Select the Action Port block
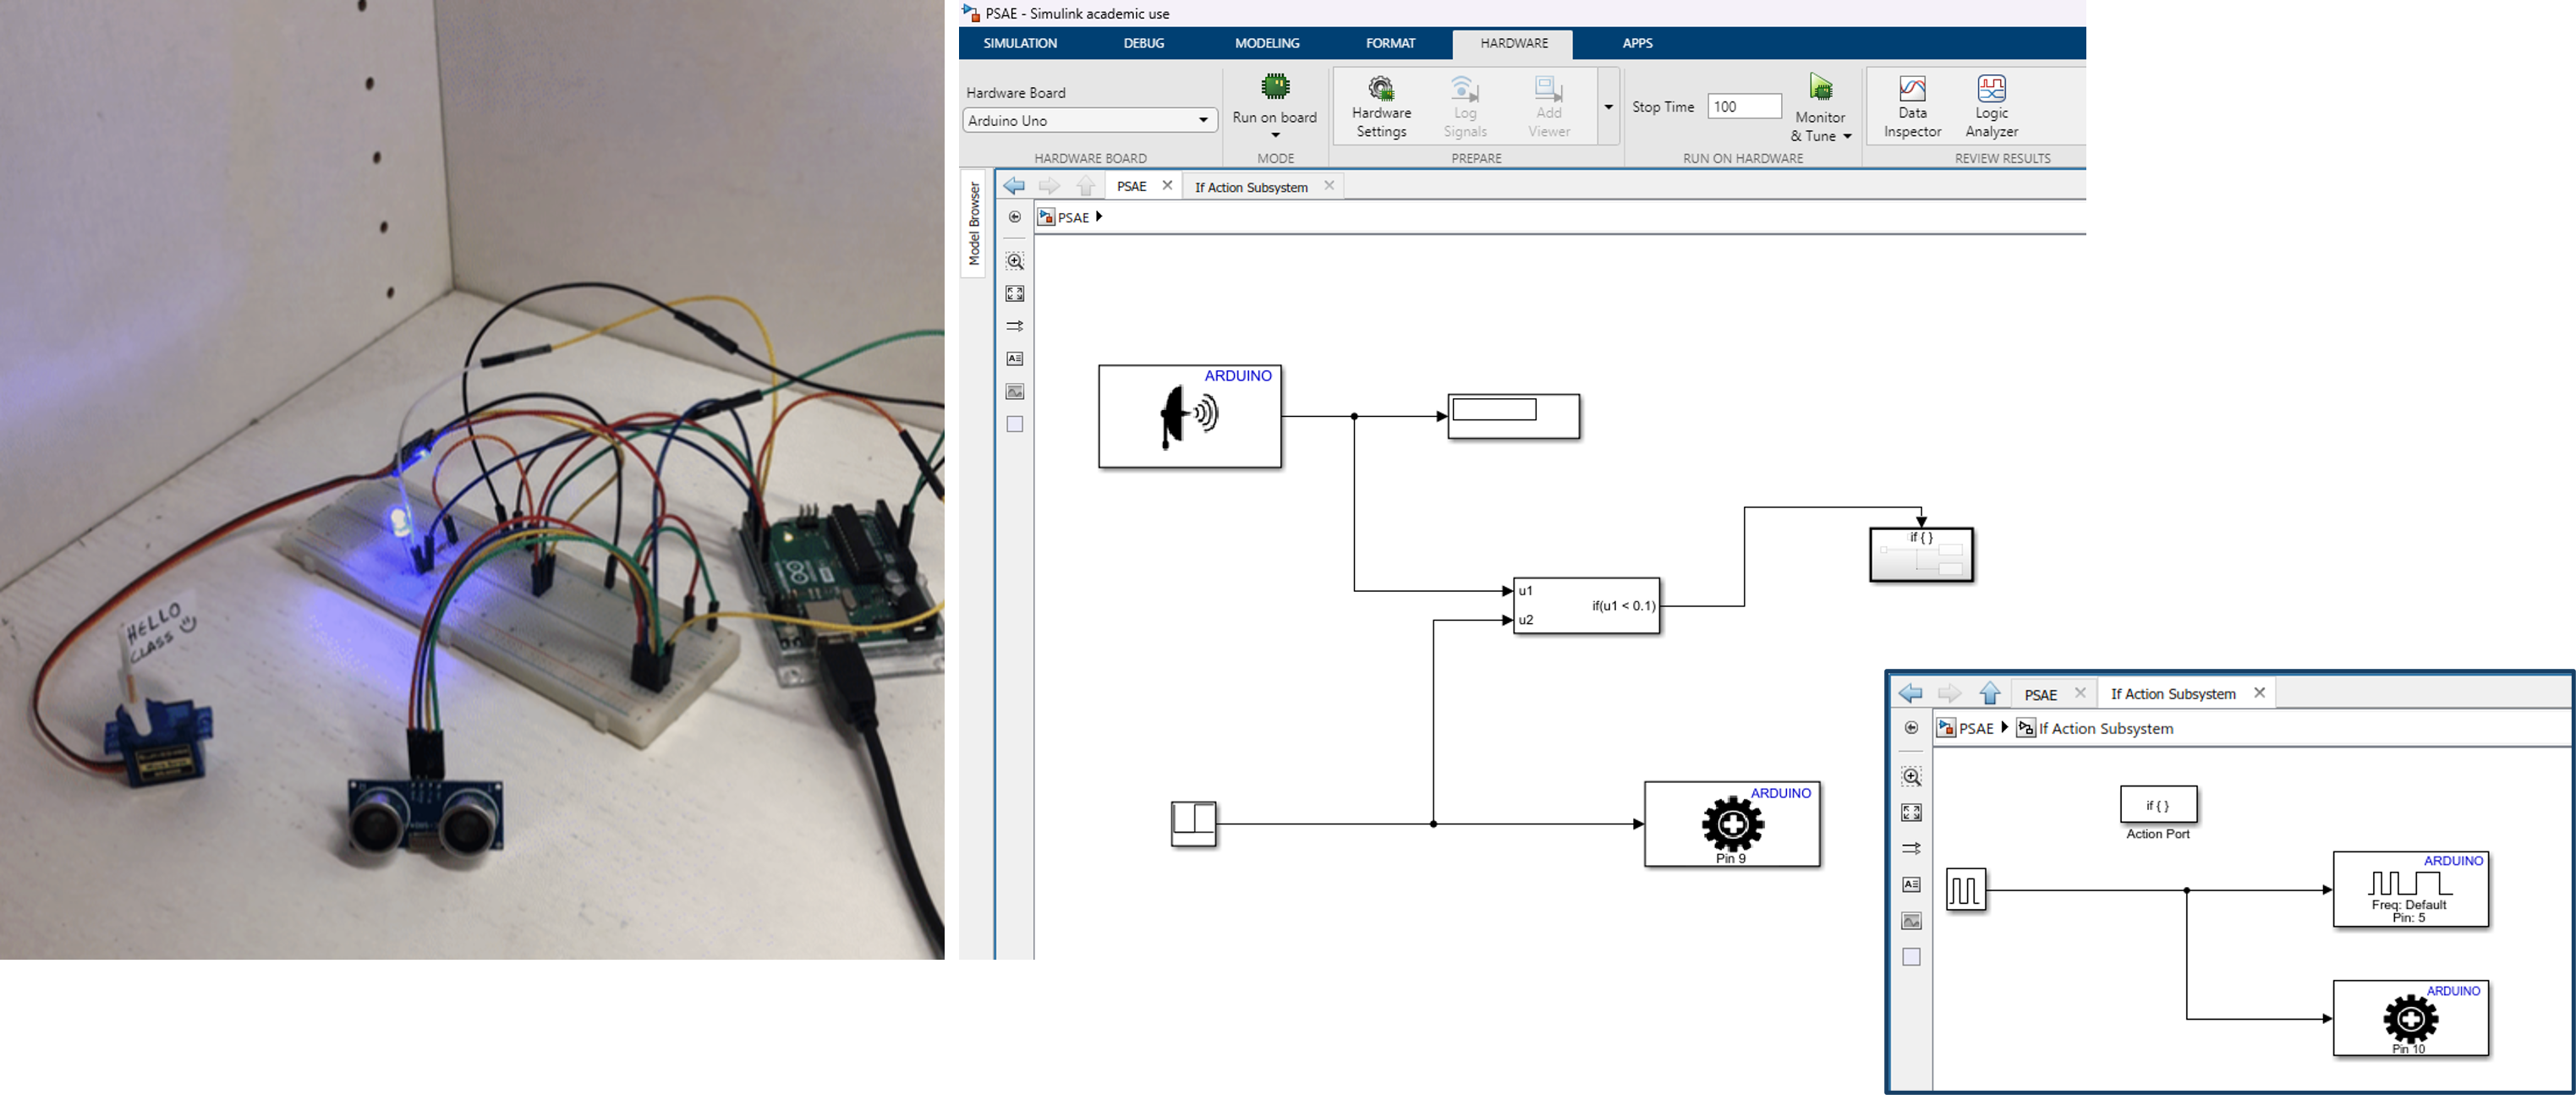 click(2158, 804)
